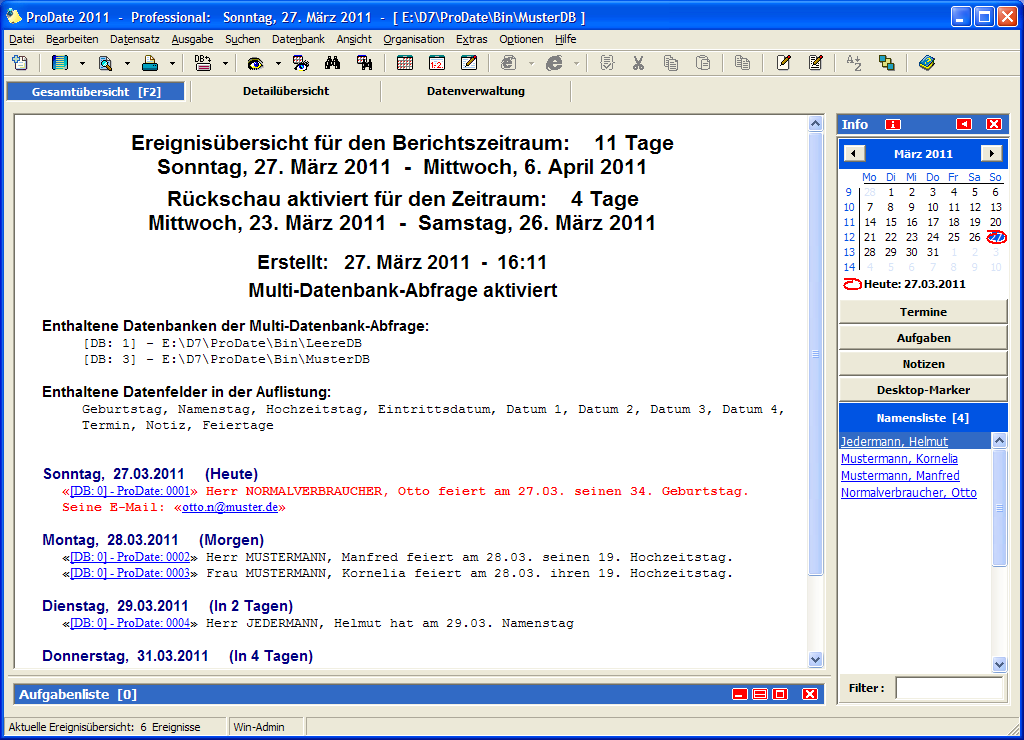
Task: Minimize the Aufgabenliste panel
Action: 739,694
